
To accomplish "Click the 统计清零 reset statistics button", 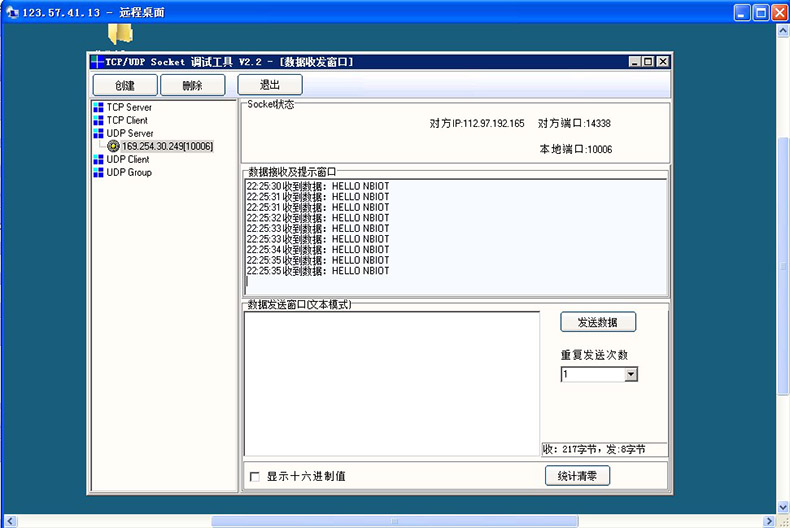I will pos(577,476).
